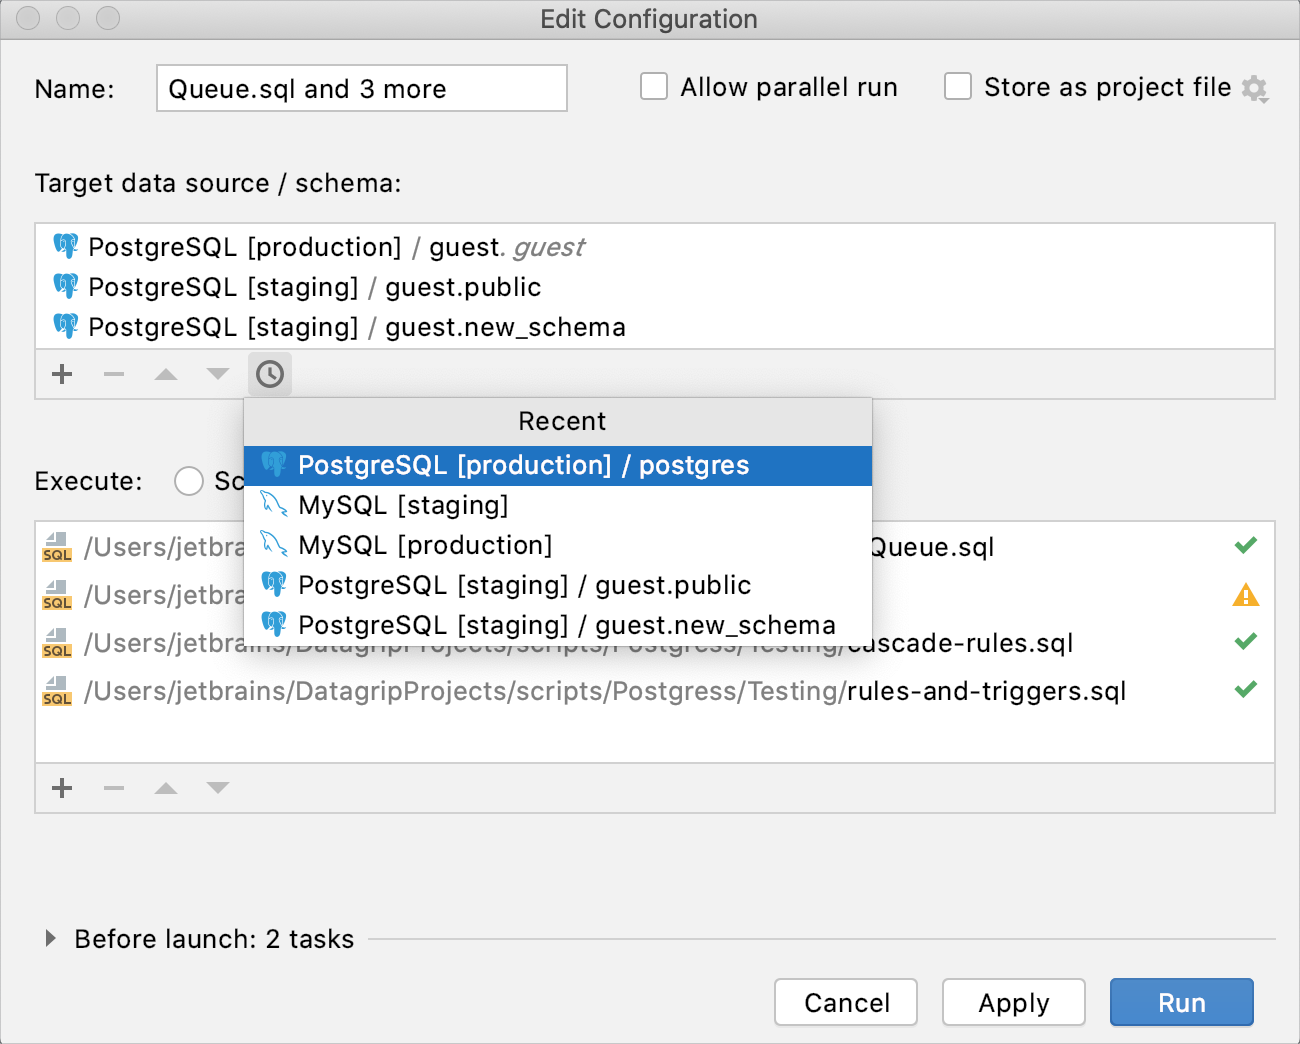
Task: Edit the configuration Name field
Action: pos(361,88)
